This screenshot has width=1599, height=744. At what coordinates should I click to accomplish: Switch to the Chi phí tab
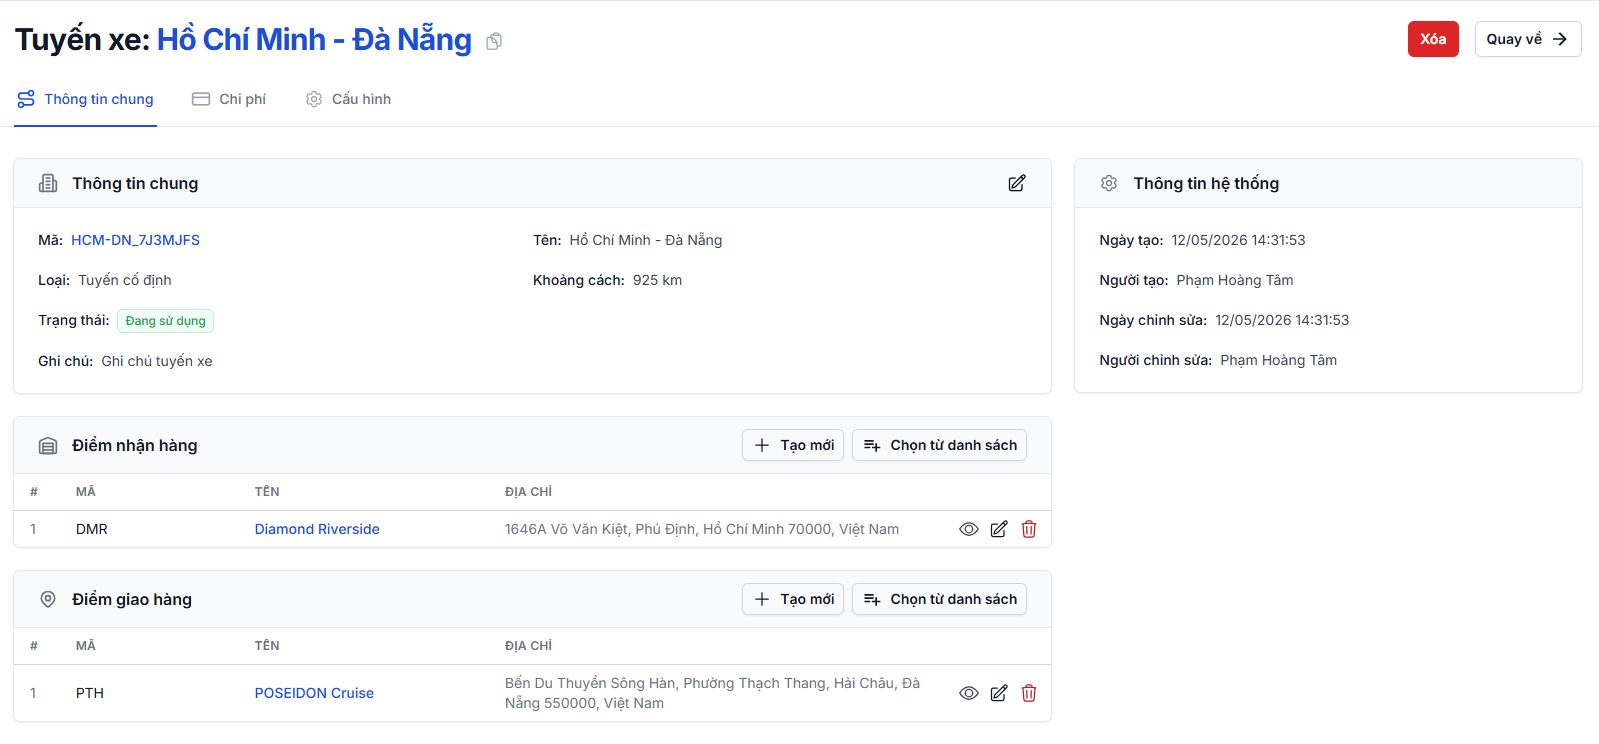click(x=229, y=99)
